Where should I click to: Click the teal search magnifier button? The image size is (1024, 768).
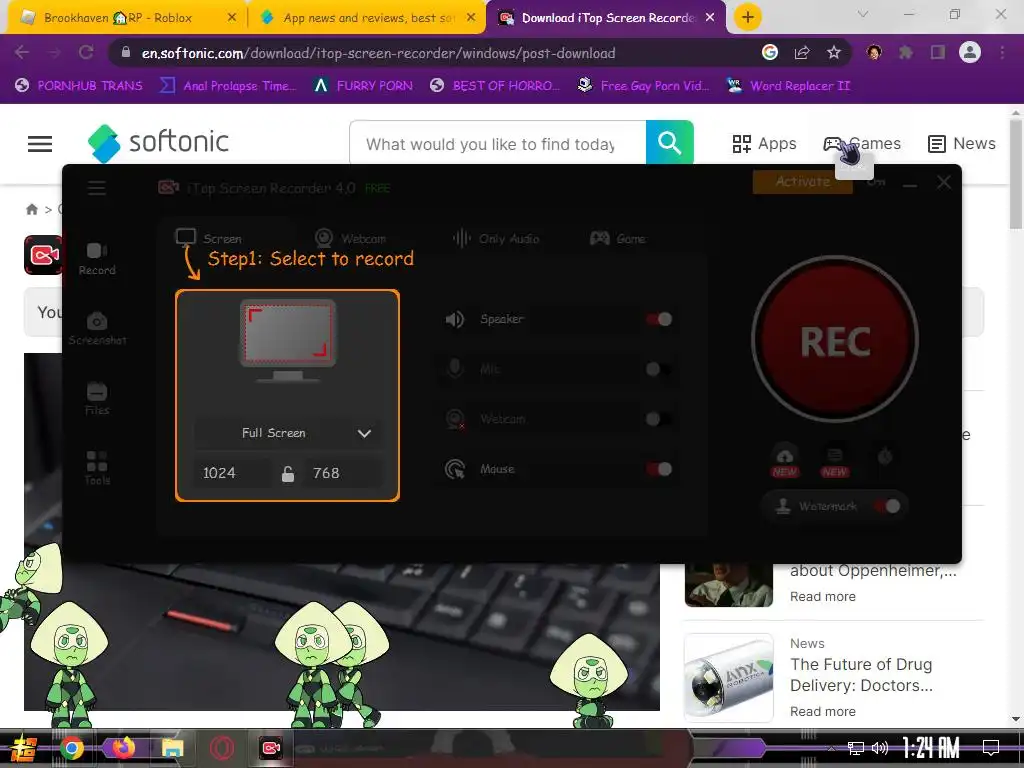coord(669,142)
